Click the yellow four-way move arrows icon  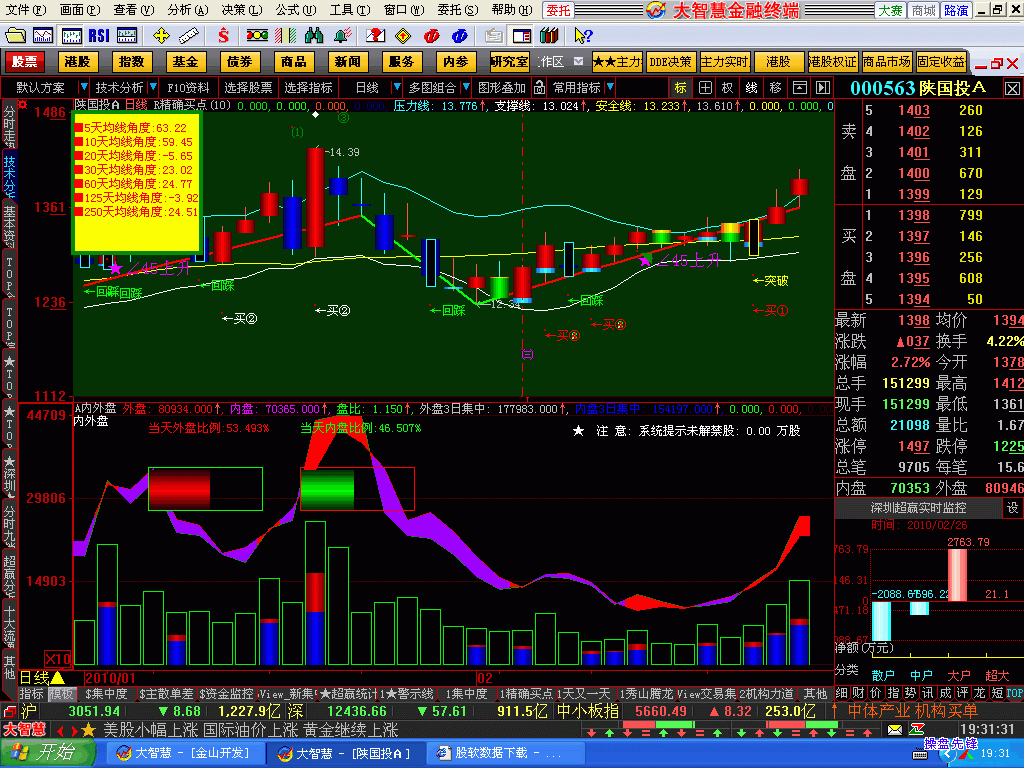(x=161, y=35)
